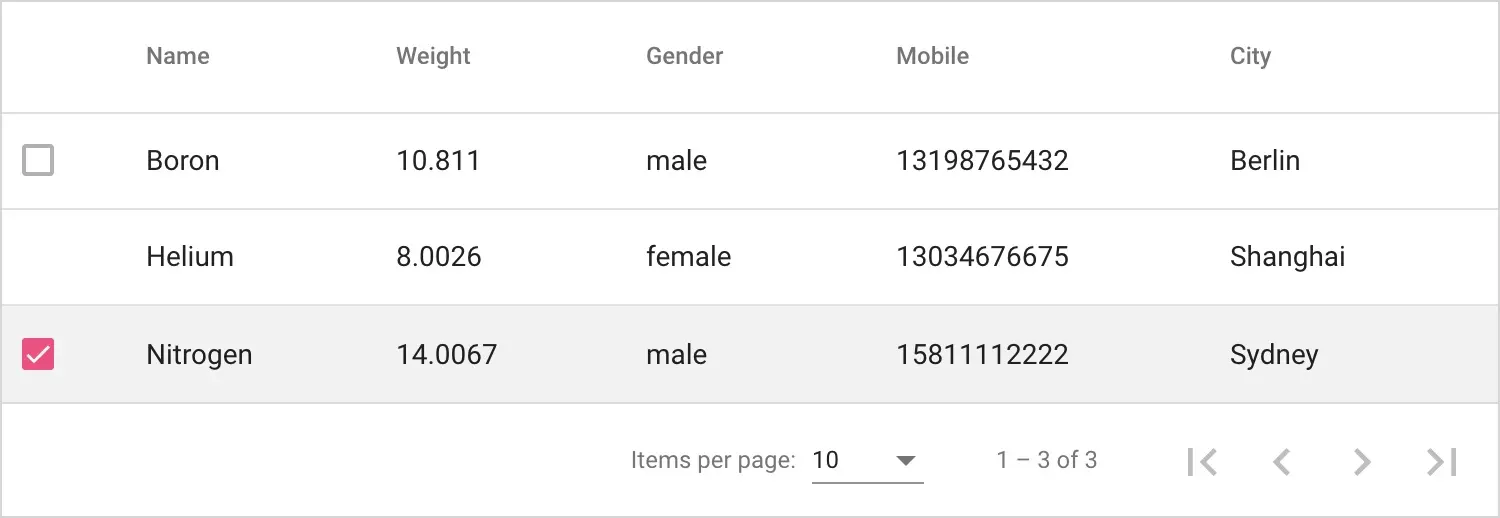
Task: Click the 8.0026 weight cell
Action: click(439, 257)
